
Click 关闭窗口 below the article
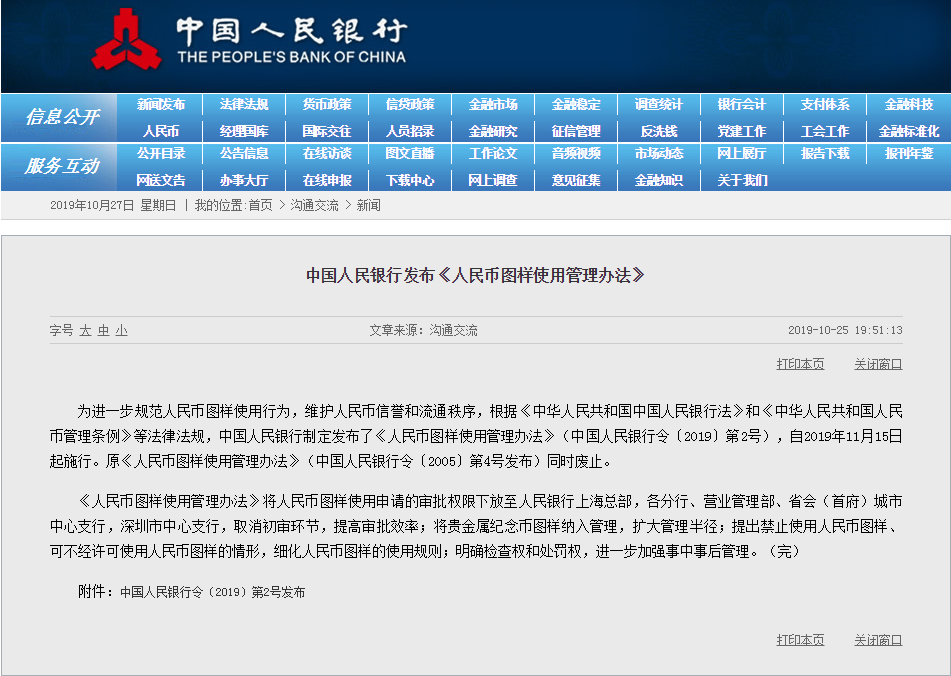pyautogui.click(x=878, y=640)
